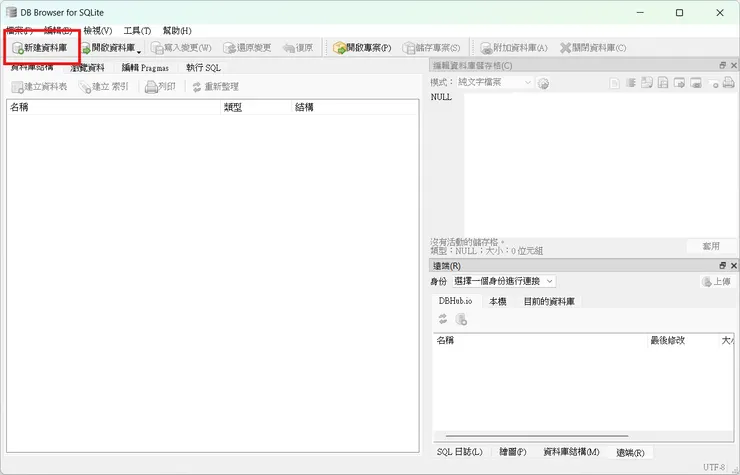Click the gear icon next to 模式 dropdown

543,83
